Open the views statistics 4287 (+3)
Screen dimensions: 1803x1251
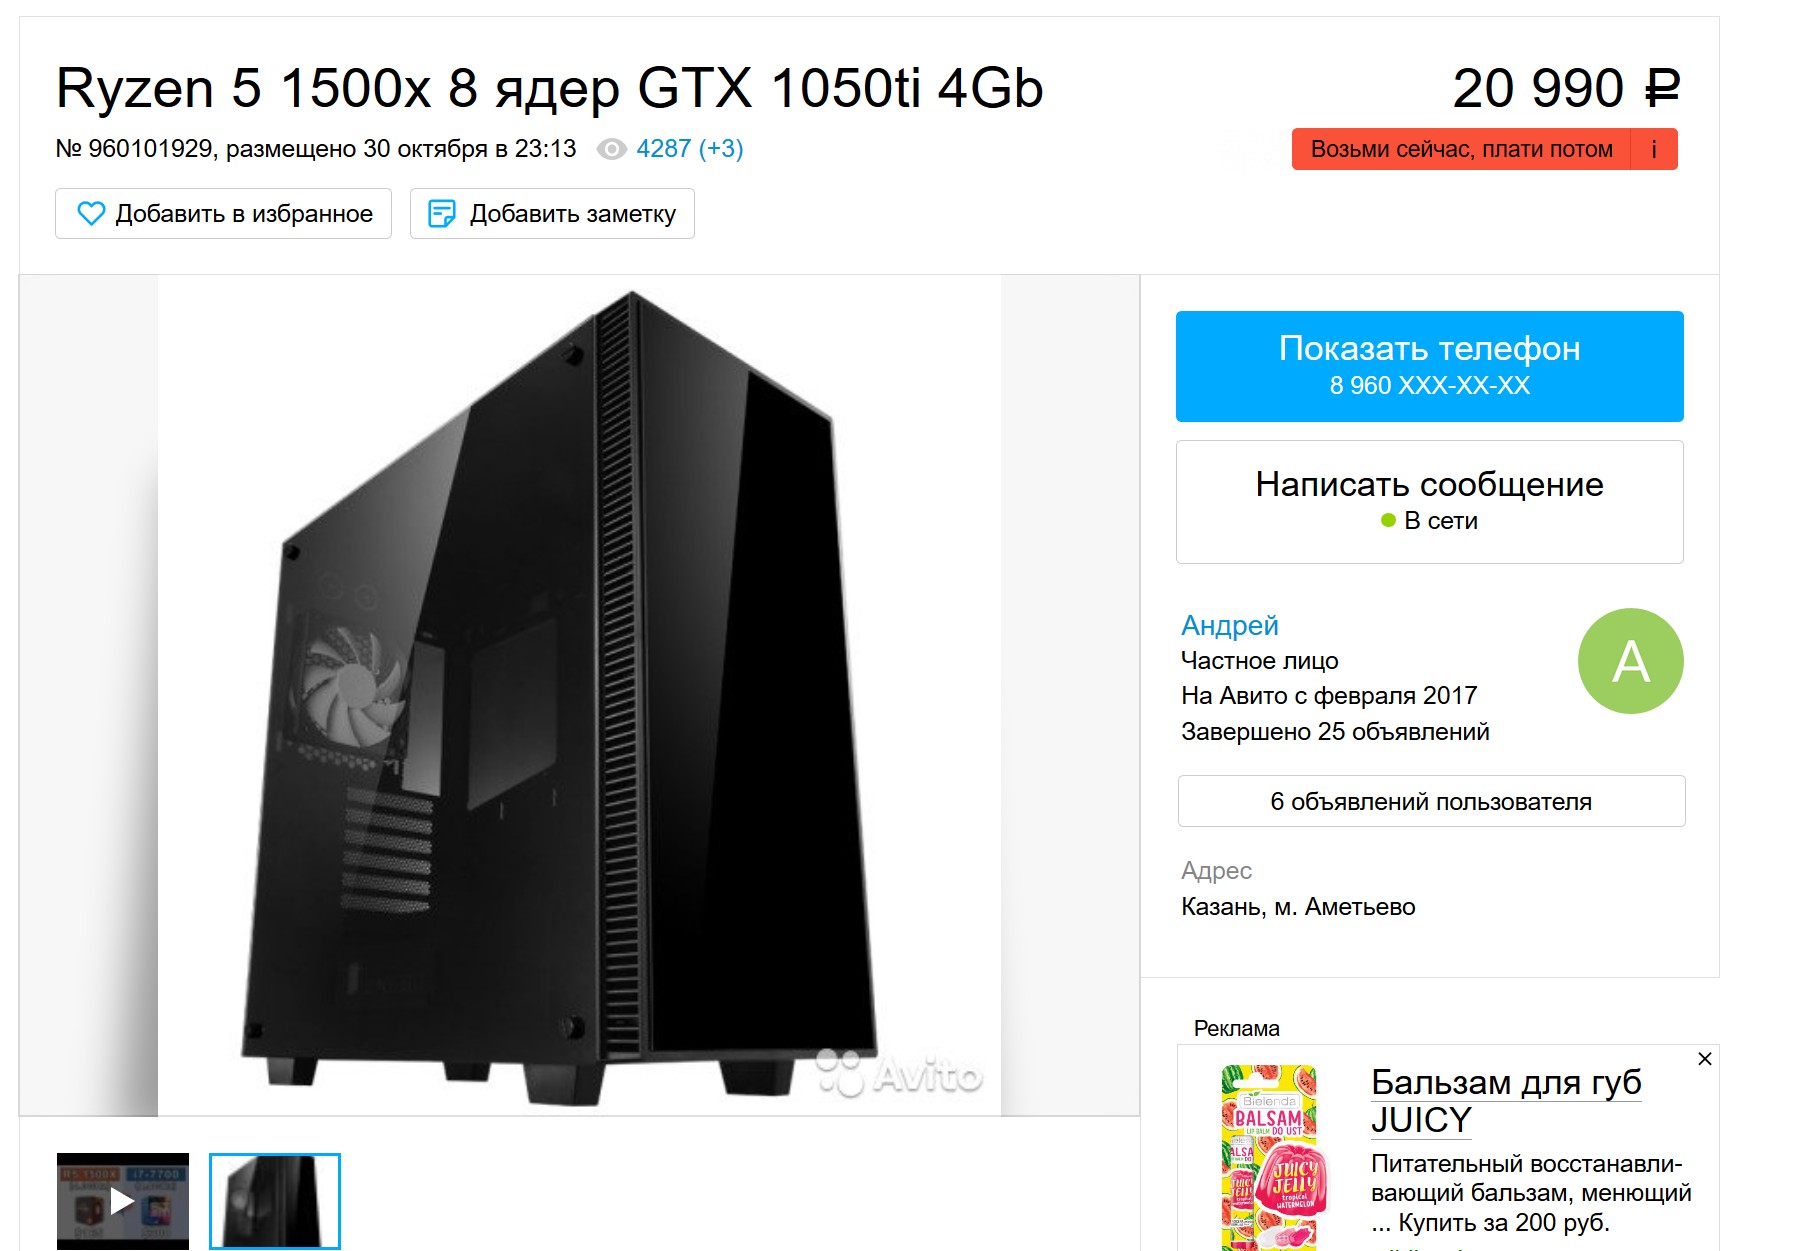tap(689, 149)
